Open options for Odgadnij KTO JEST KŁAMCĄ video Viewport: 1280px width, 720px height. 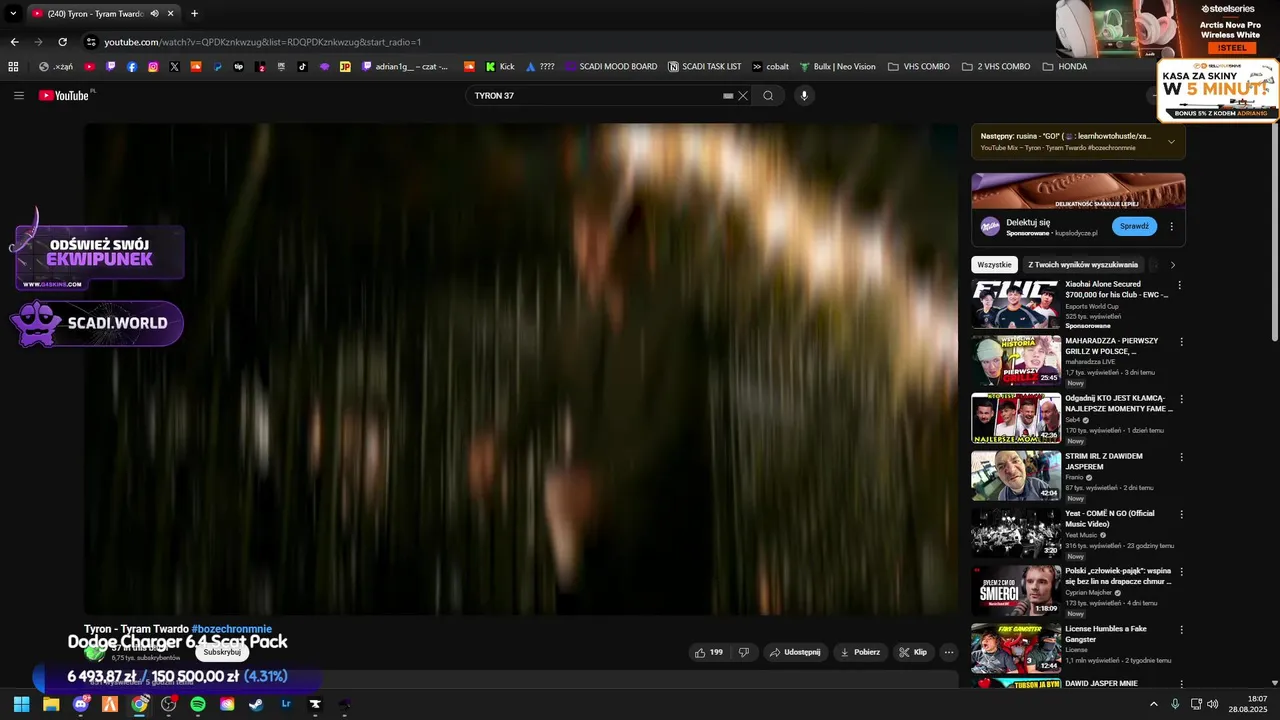pyautogui.click(x=1180, y=399)
